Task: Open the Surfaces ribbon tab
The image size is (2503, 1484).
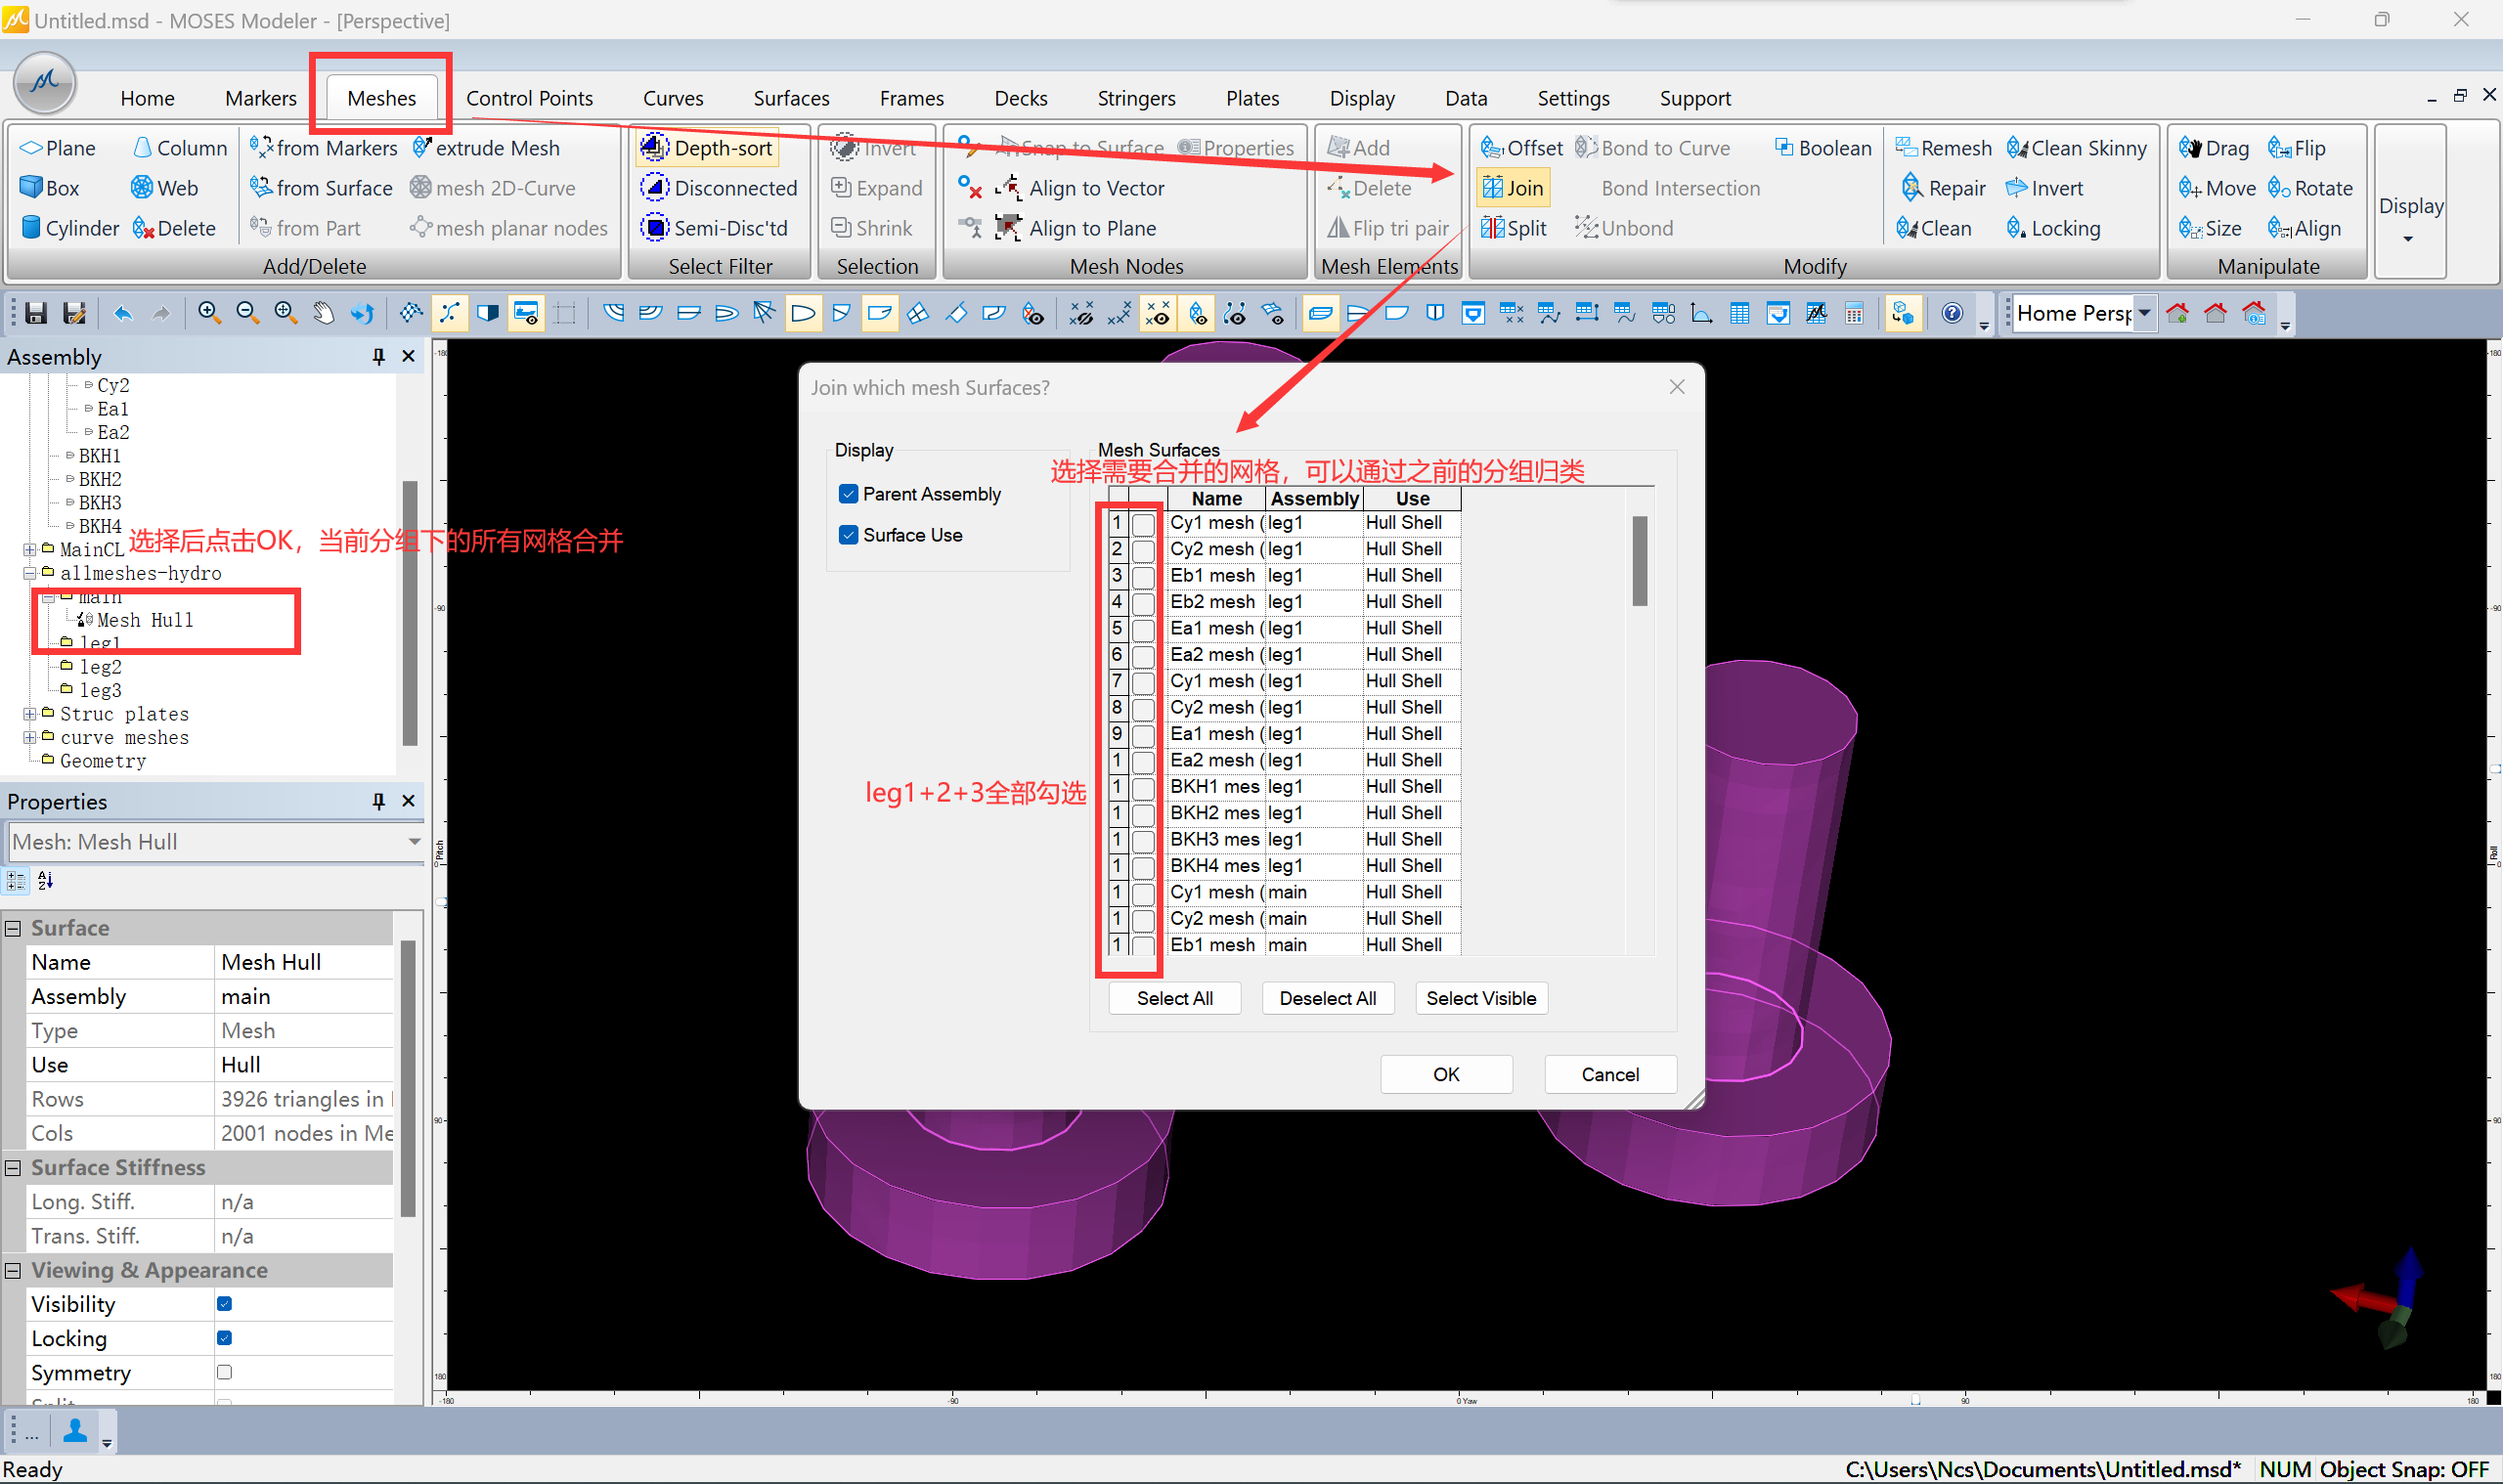Action: (x=790, y=98)
